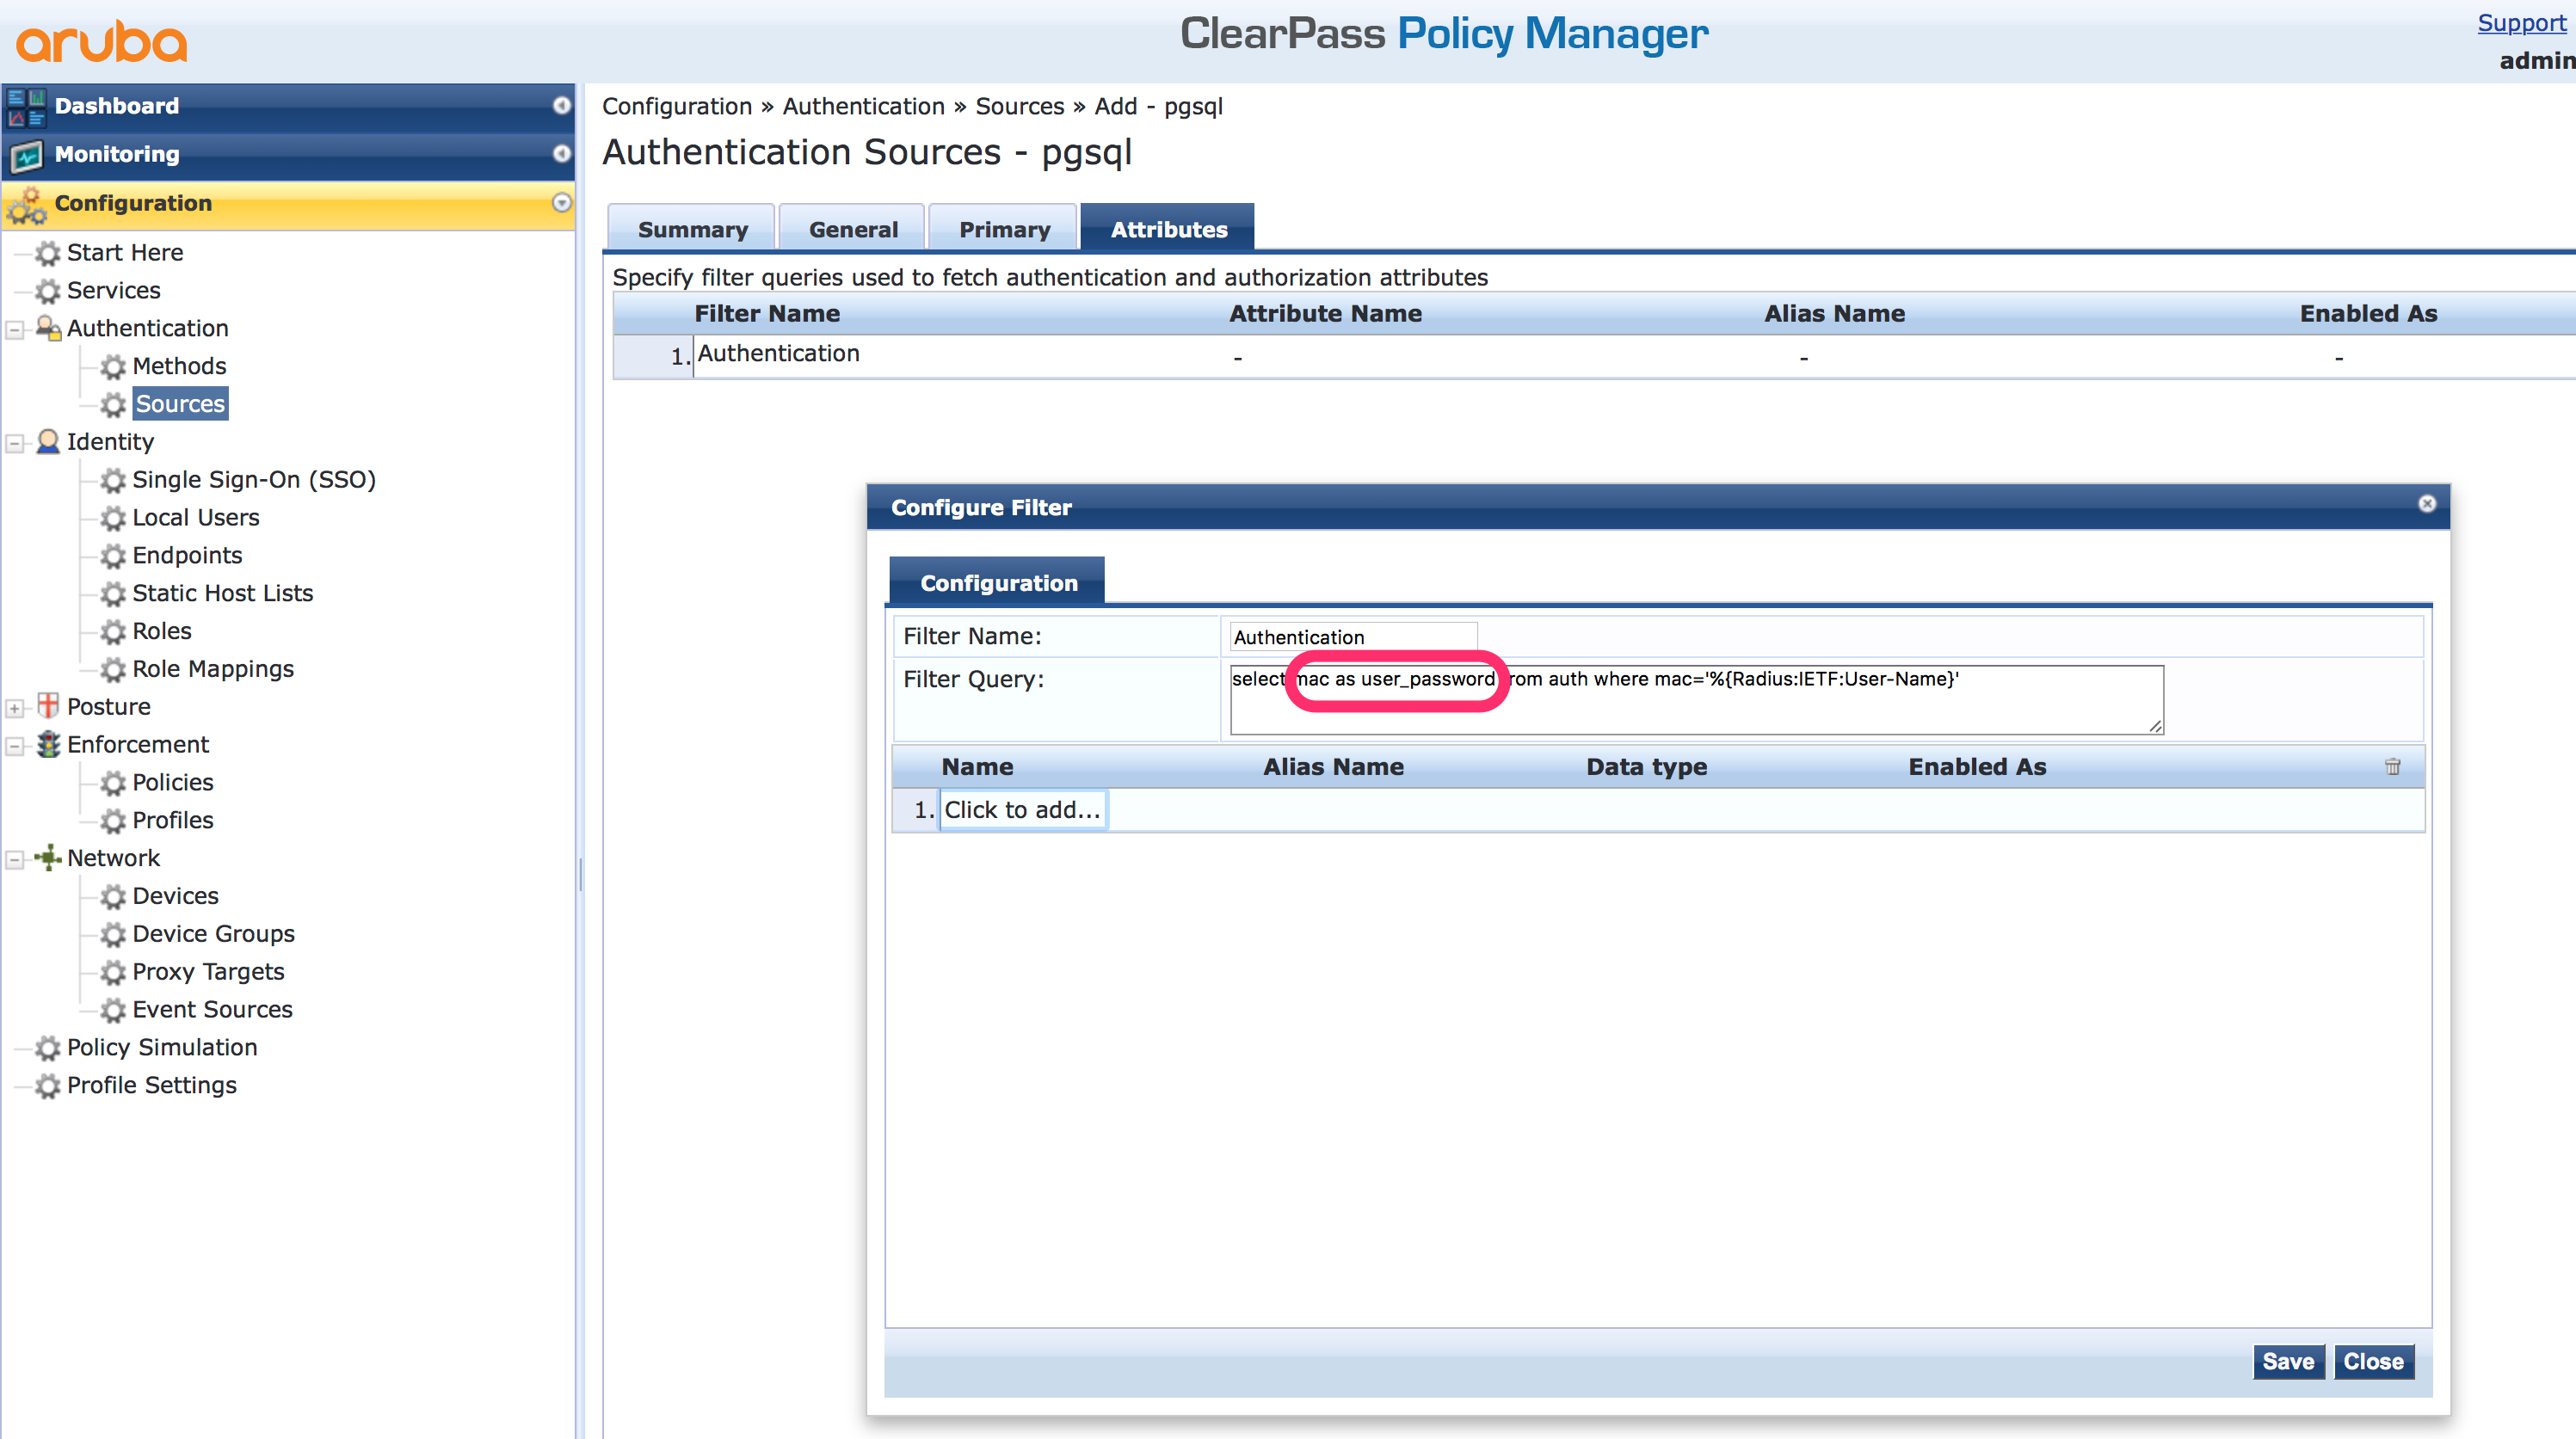Click the Monitoring menu label
2576x1439 pixels.
pyautogui.click(x=117, y=154)
